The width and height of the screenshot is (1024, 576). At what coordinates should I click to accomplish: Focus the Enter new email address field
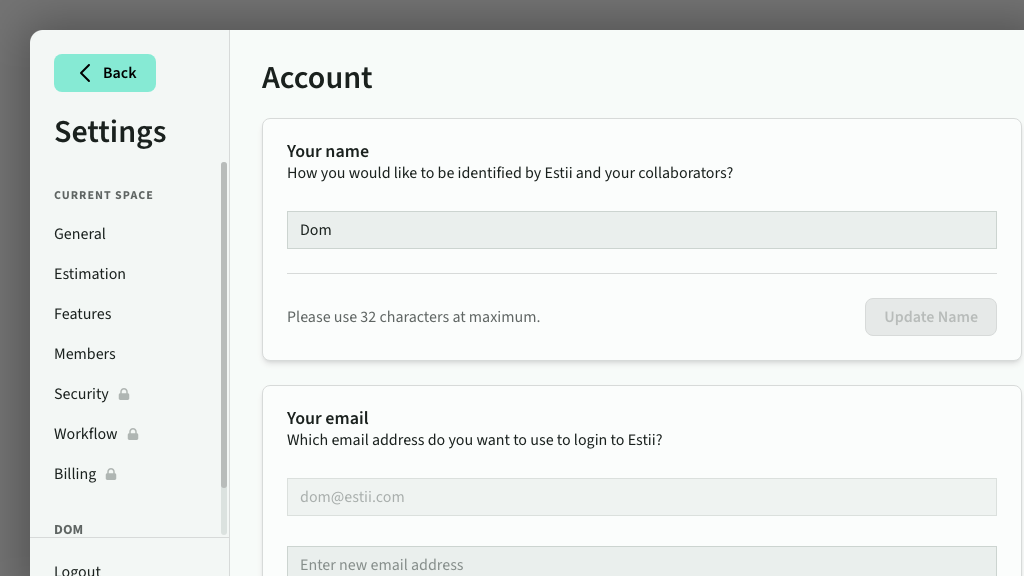(641, 563)
